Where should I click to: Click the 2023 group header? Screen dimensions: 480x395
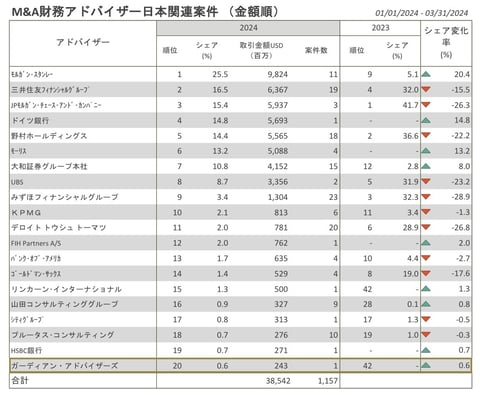point(380,28)
